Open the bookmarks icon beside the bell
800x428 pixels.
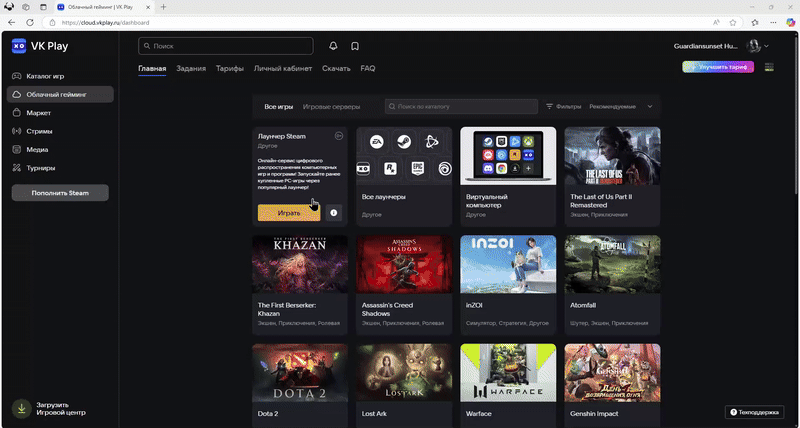tap(355, 46)
